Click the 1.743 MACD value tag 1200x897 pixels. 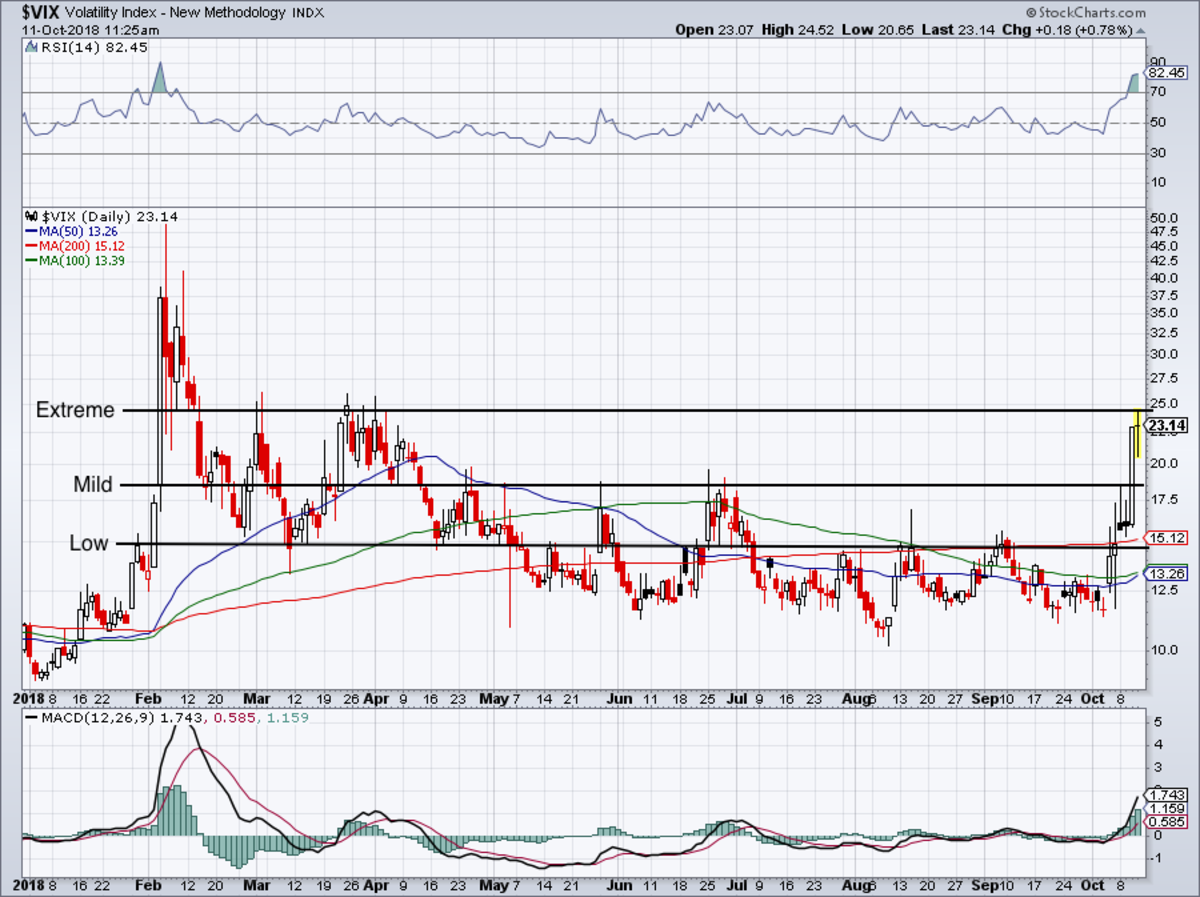click(1166, 793)
